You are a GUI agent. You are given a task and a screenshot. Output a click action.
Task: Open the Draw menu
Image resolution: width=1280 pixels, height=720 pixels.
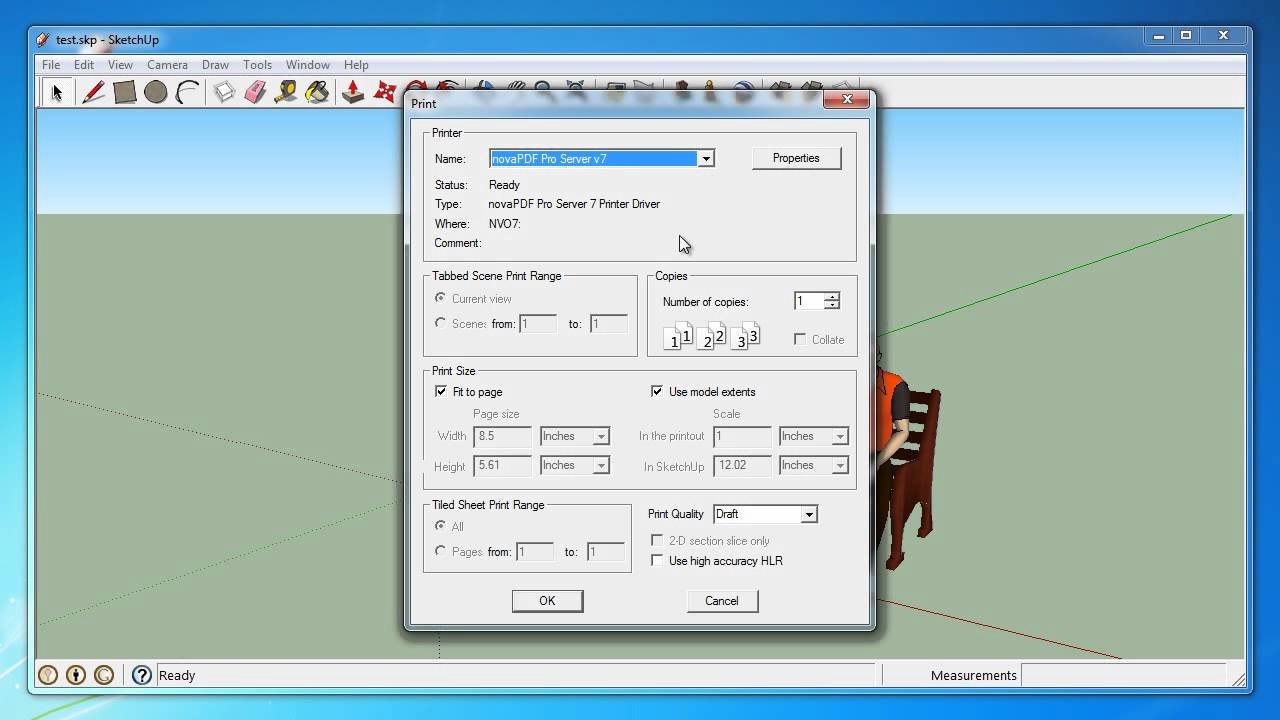click(x=215, y=64)
